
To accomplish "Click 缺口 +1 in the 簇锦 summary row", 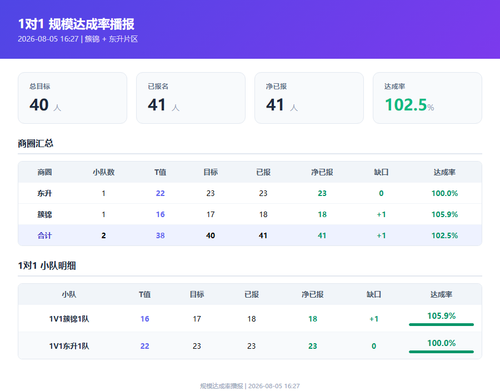I will (x=381, y=214).
